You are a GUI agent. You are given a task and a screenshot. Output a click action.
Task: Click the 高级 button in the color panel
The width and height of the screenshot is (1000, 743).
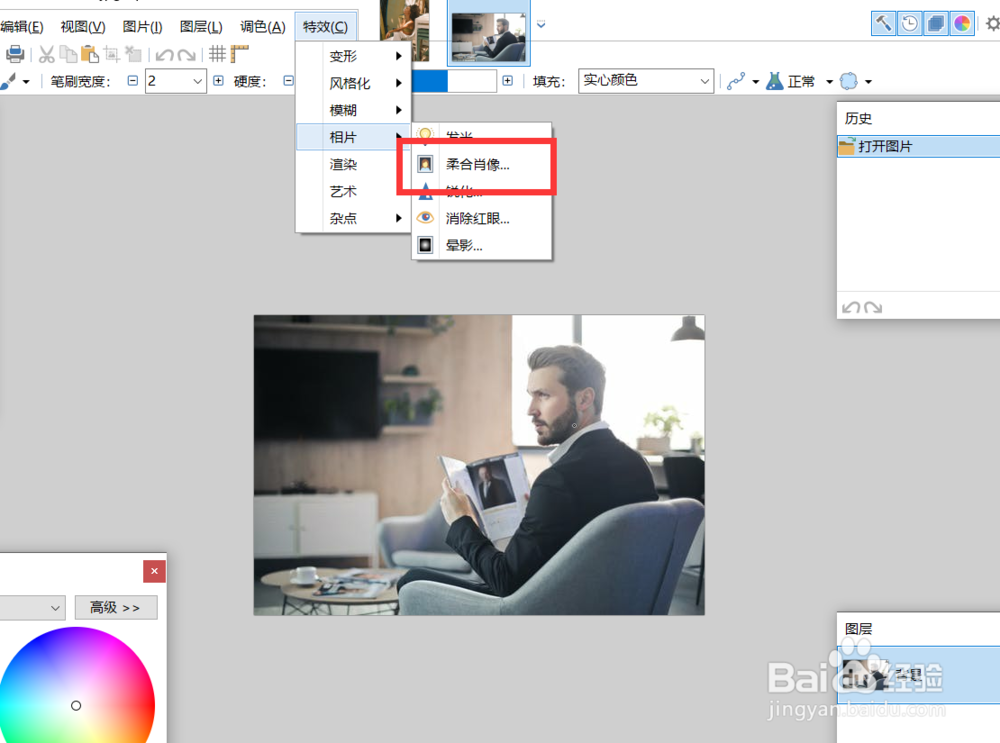pos(115,607)
